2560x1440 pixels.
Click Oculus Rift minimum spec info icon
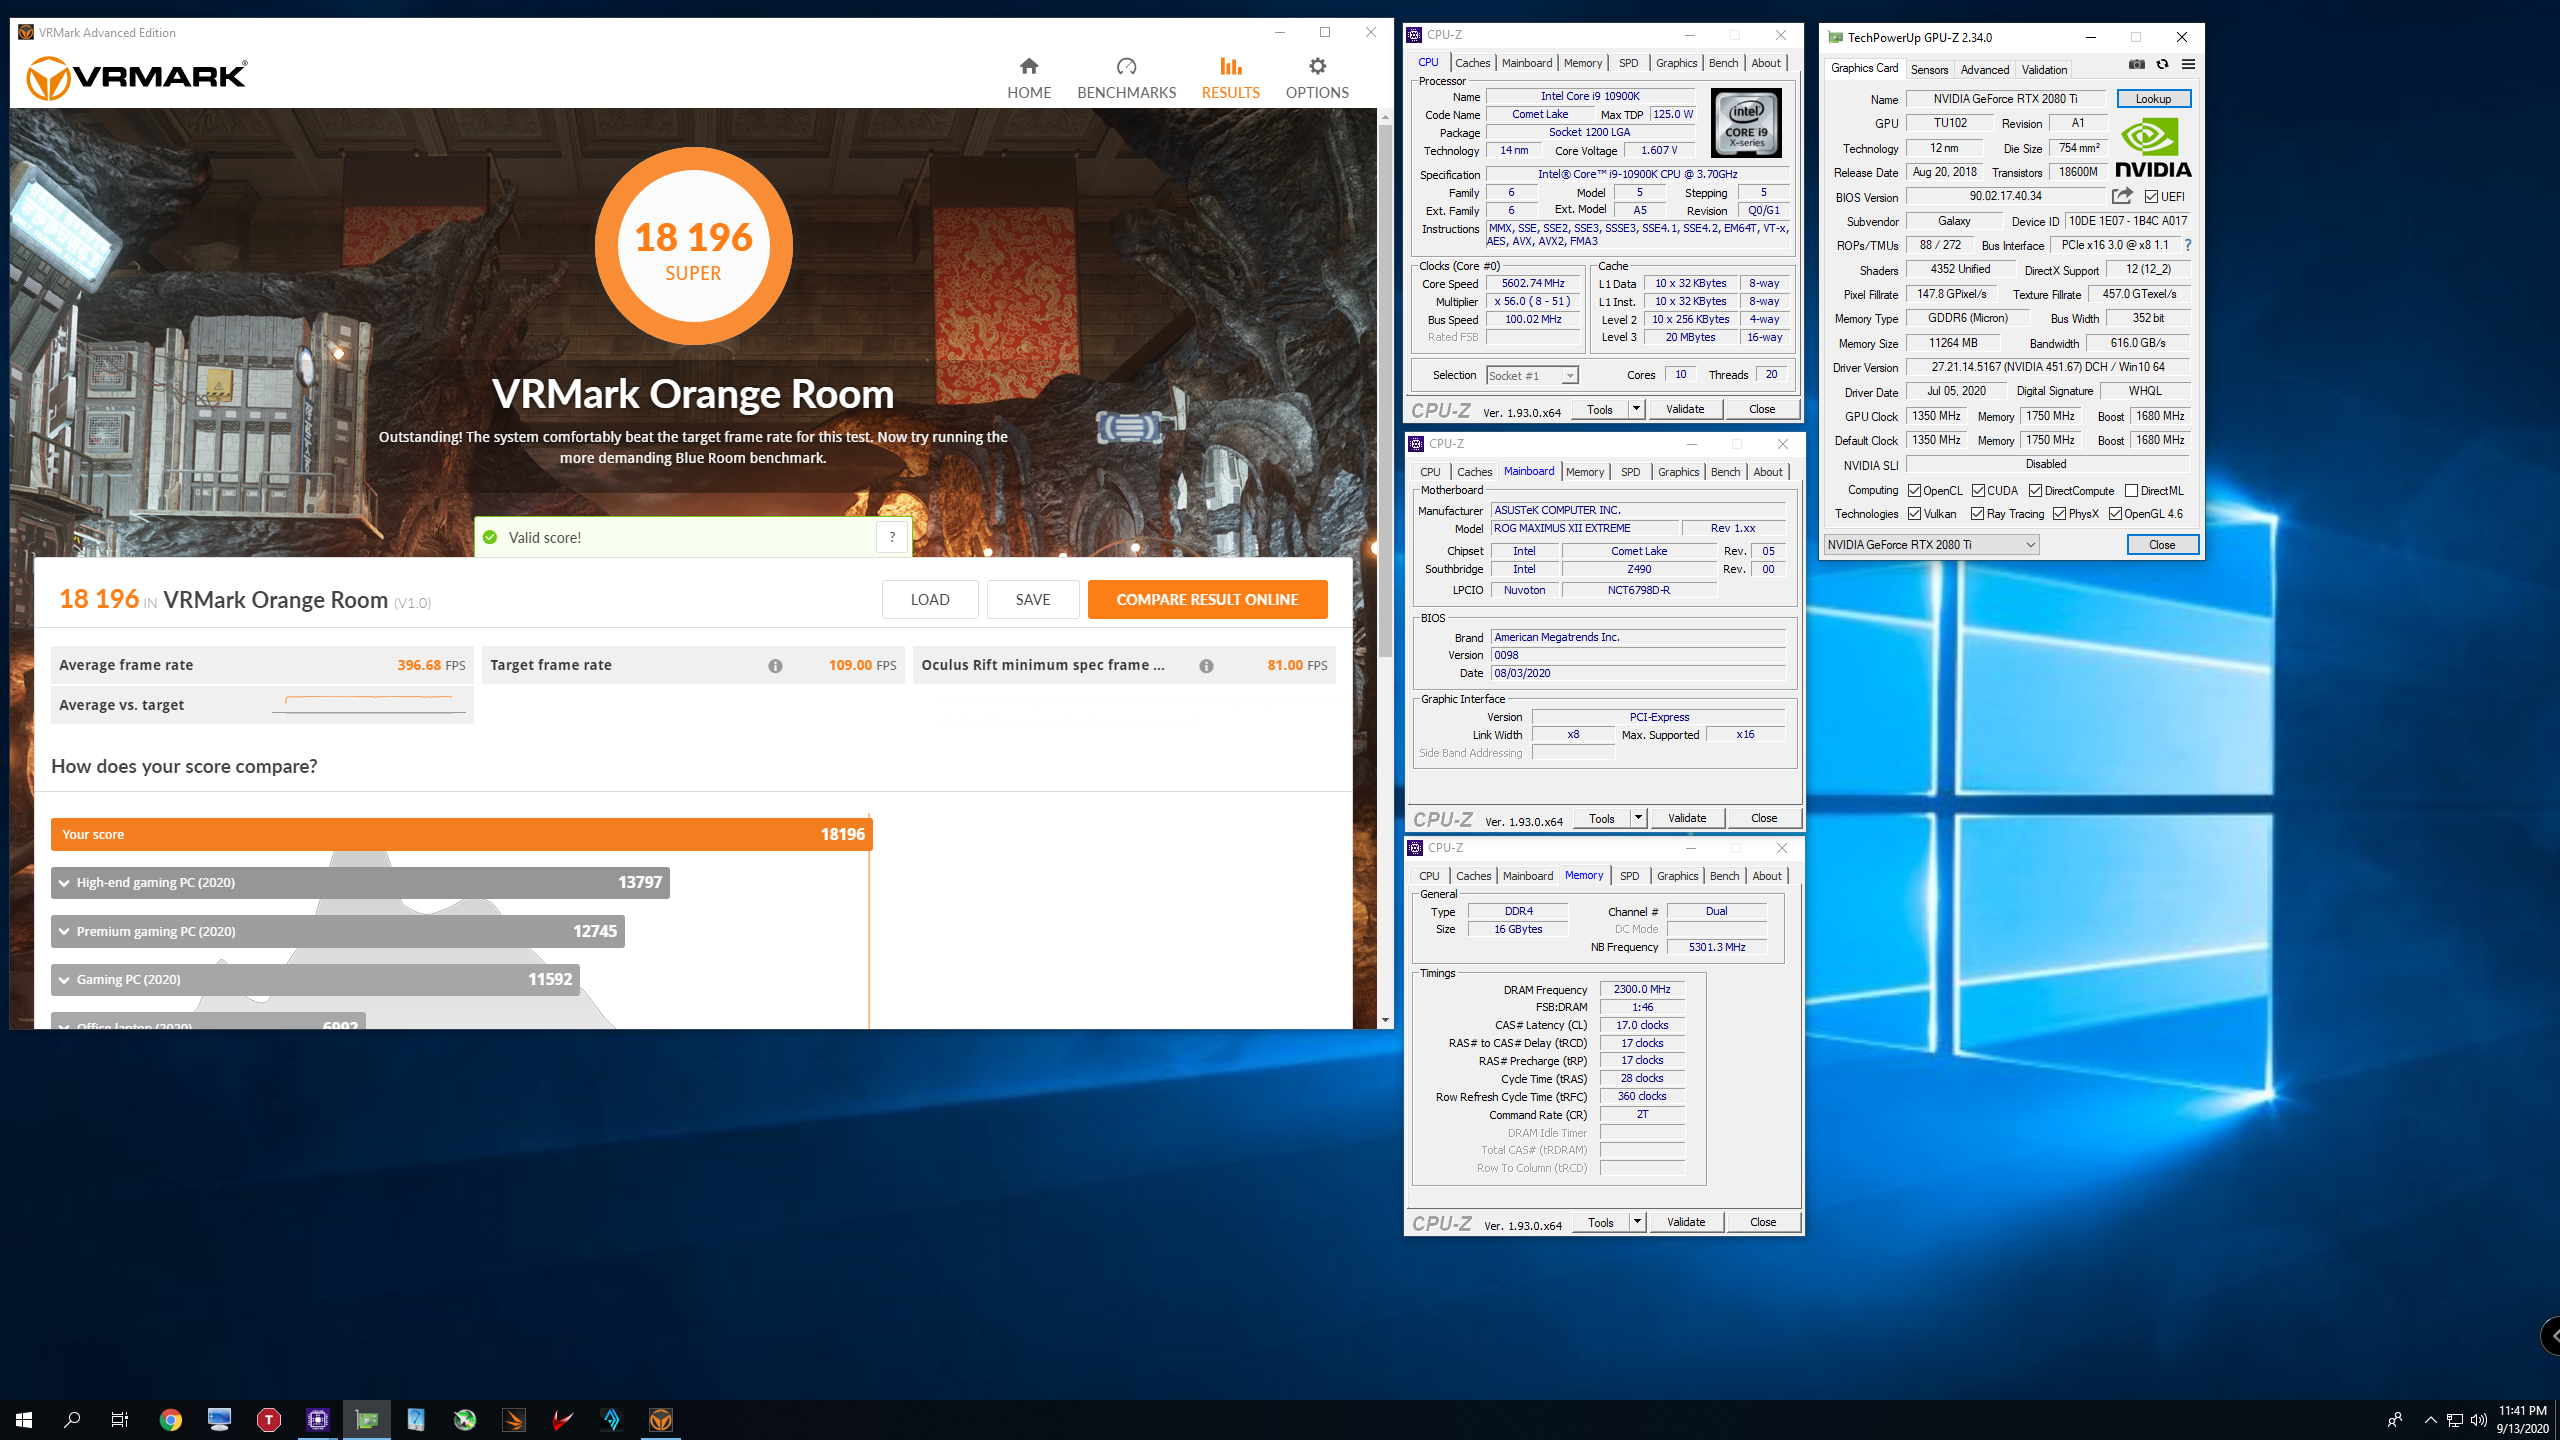coord(1206,666)
